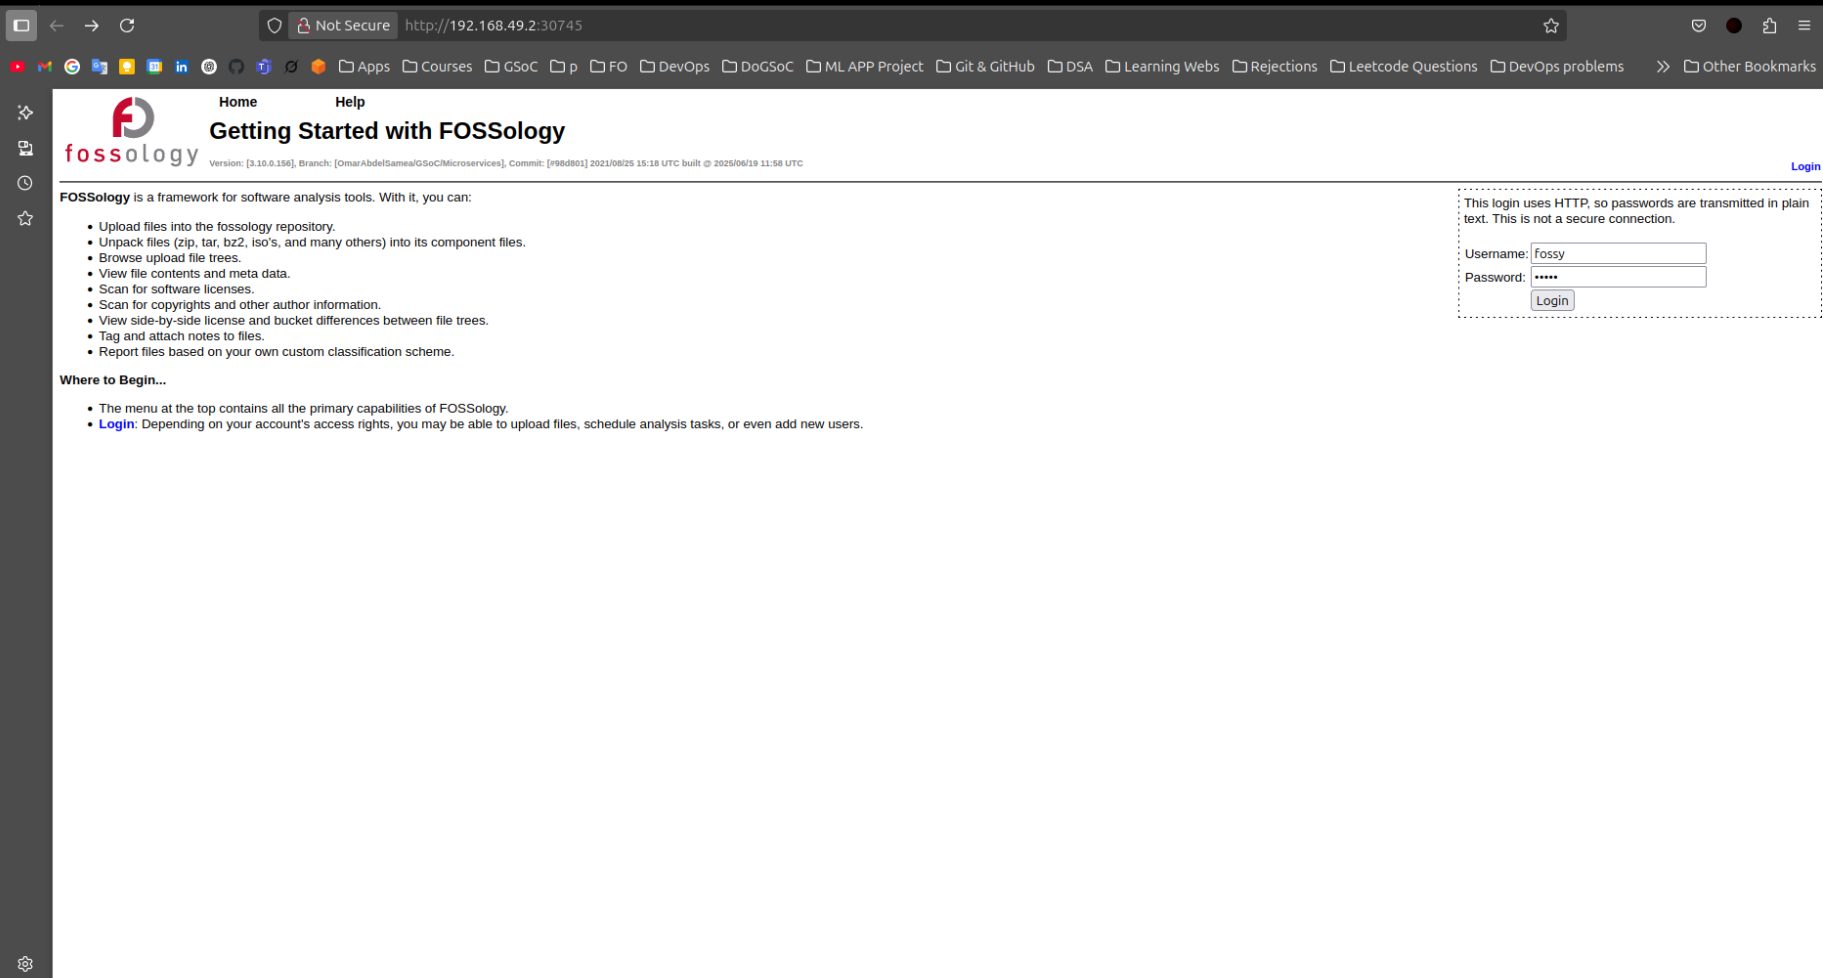
Task: Open the DevOps problems bookmark folder
Action: point(1557,66)
